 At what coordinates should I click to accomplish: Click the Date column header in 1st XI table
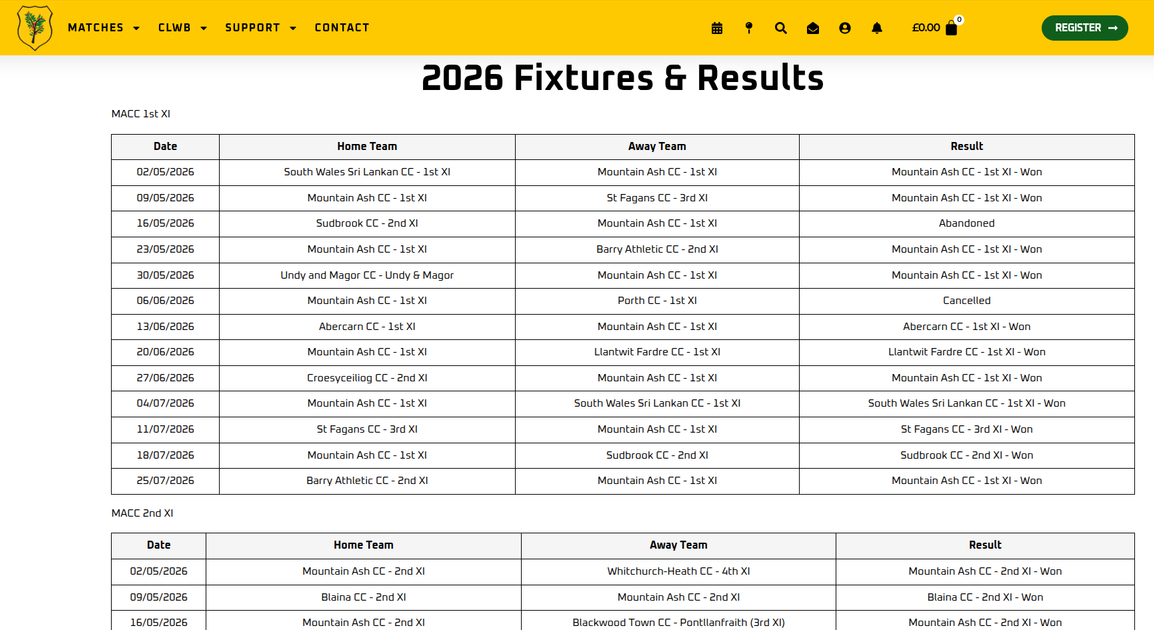click(x=166, y=146)
